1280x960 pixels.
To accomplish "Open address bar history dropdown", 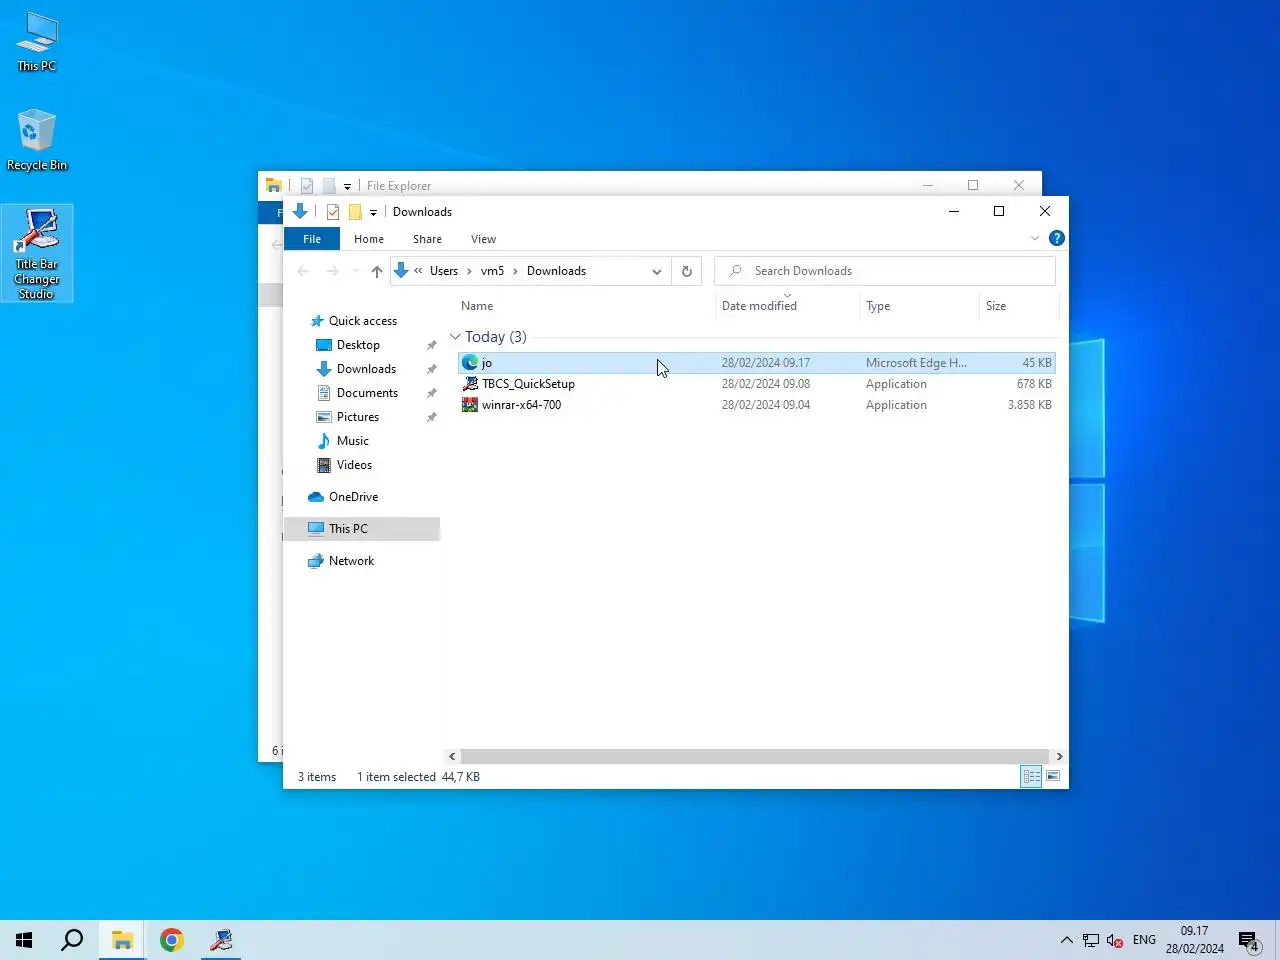I will [657, 271].
